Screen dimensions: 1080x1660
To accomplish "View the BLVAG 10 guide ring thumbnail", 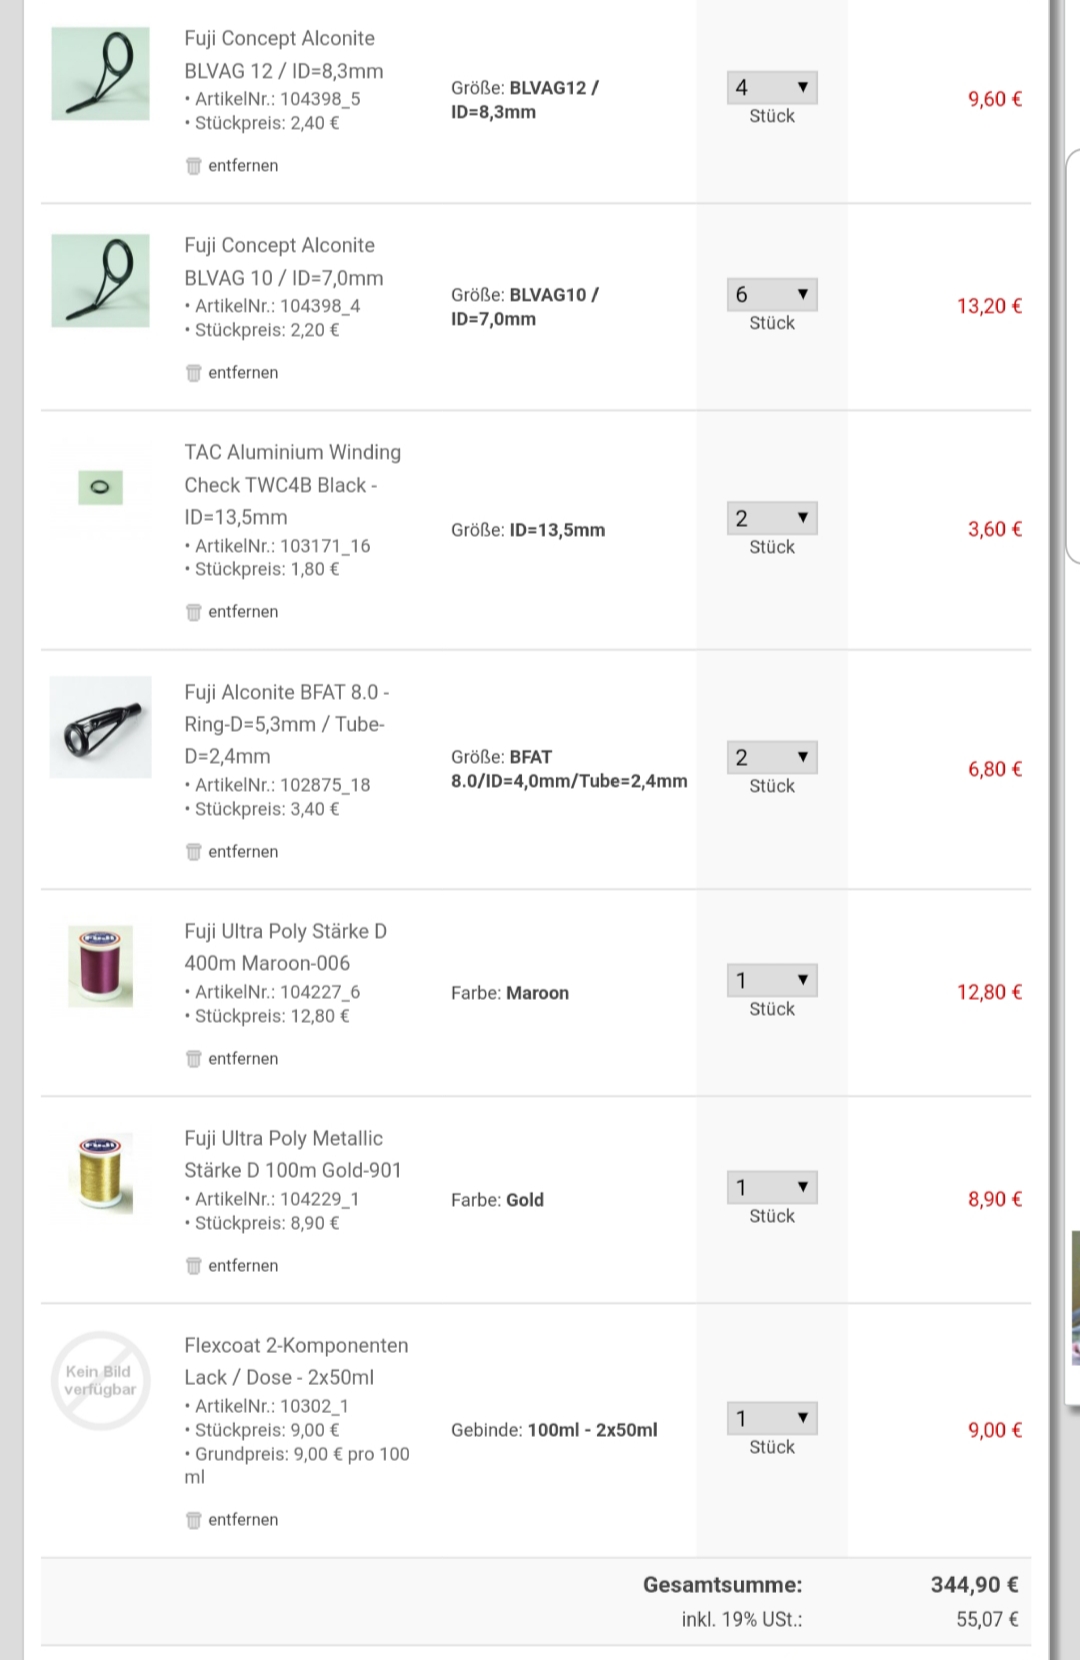I will point(100,281).
